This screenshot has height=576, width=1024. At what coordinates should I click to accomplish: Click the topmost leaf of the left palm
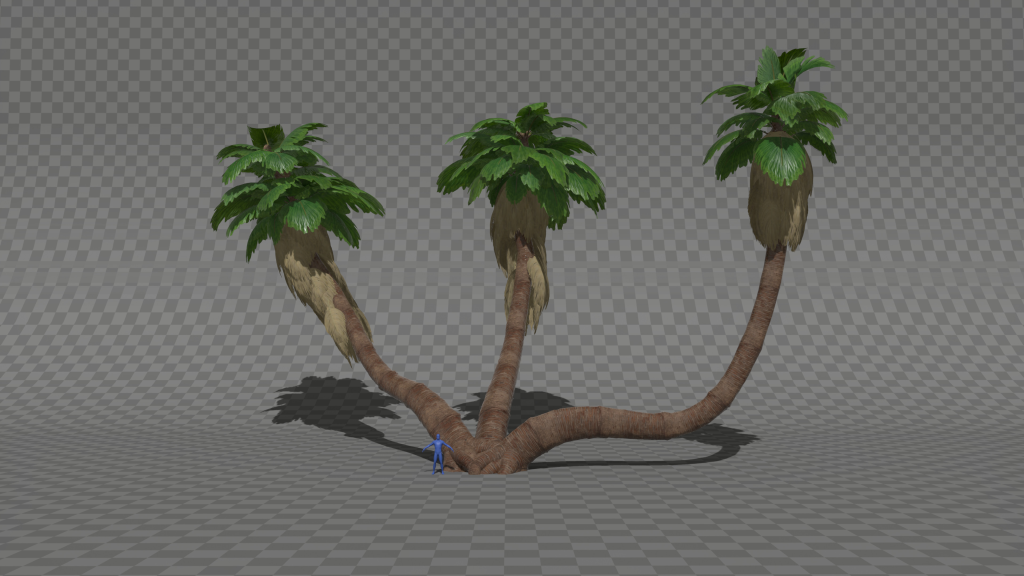coord(266,135)
